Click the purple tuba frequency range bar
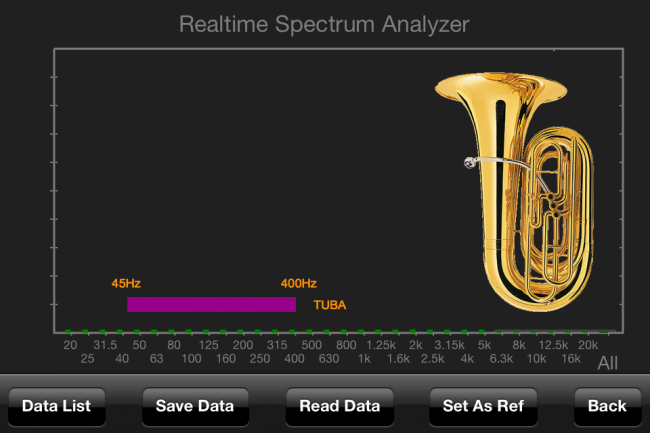 211,304
